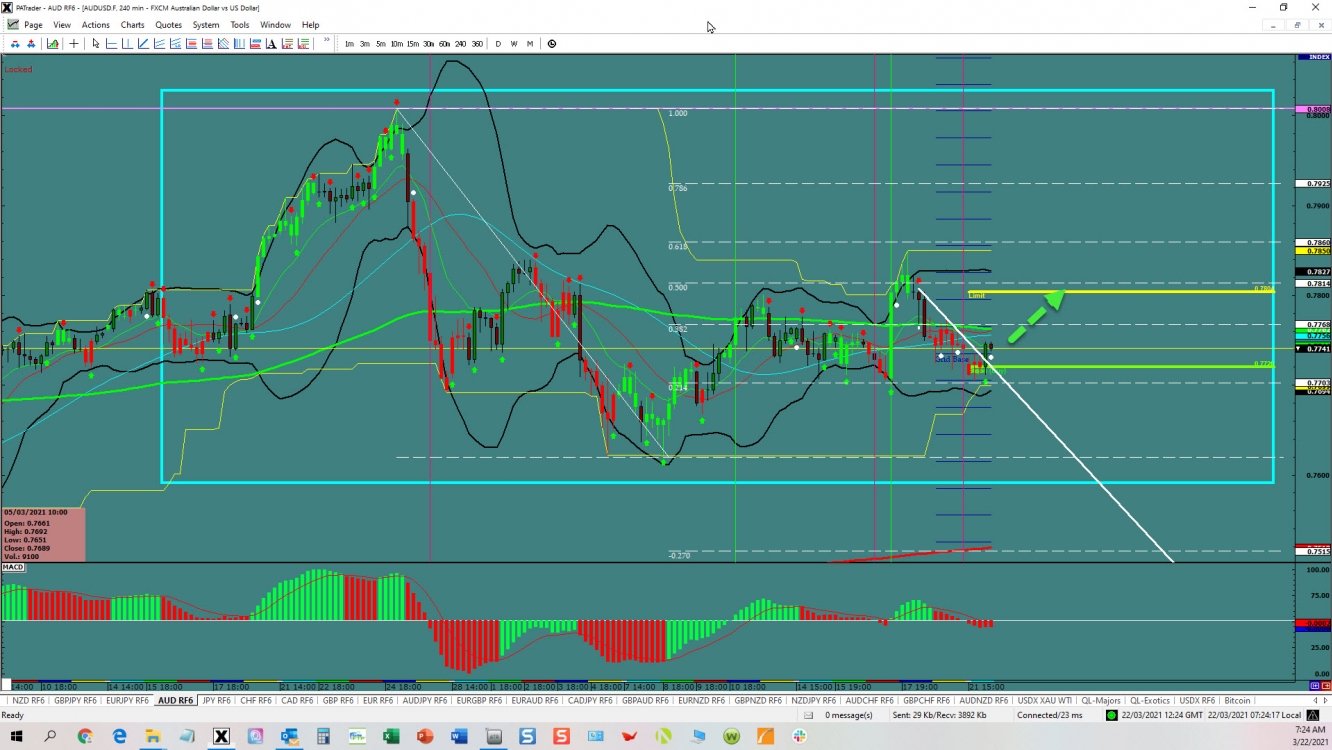Viewport: 1332px width, 750px height.
Task: Click the 0.786 Fibonacci level label
Action: pos(677,188)
